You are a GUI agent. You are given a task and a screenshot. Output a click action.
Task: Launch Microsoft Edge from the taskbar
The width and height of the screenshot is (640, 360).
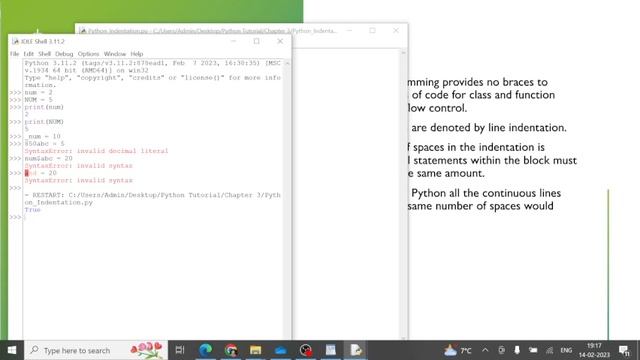[x=205, y=350]
